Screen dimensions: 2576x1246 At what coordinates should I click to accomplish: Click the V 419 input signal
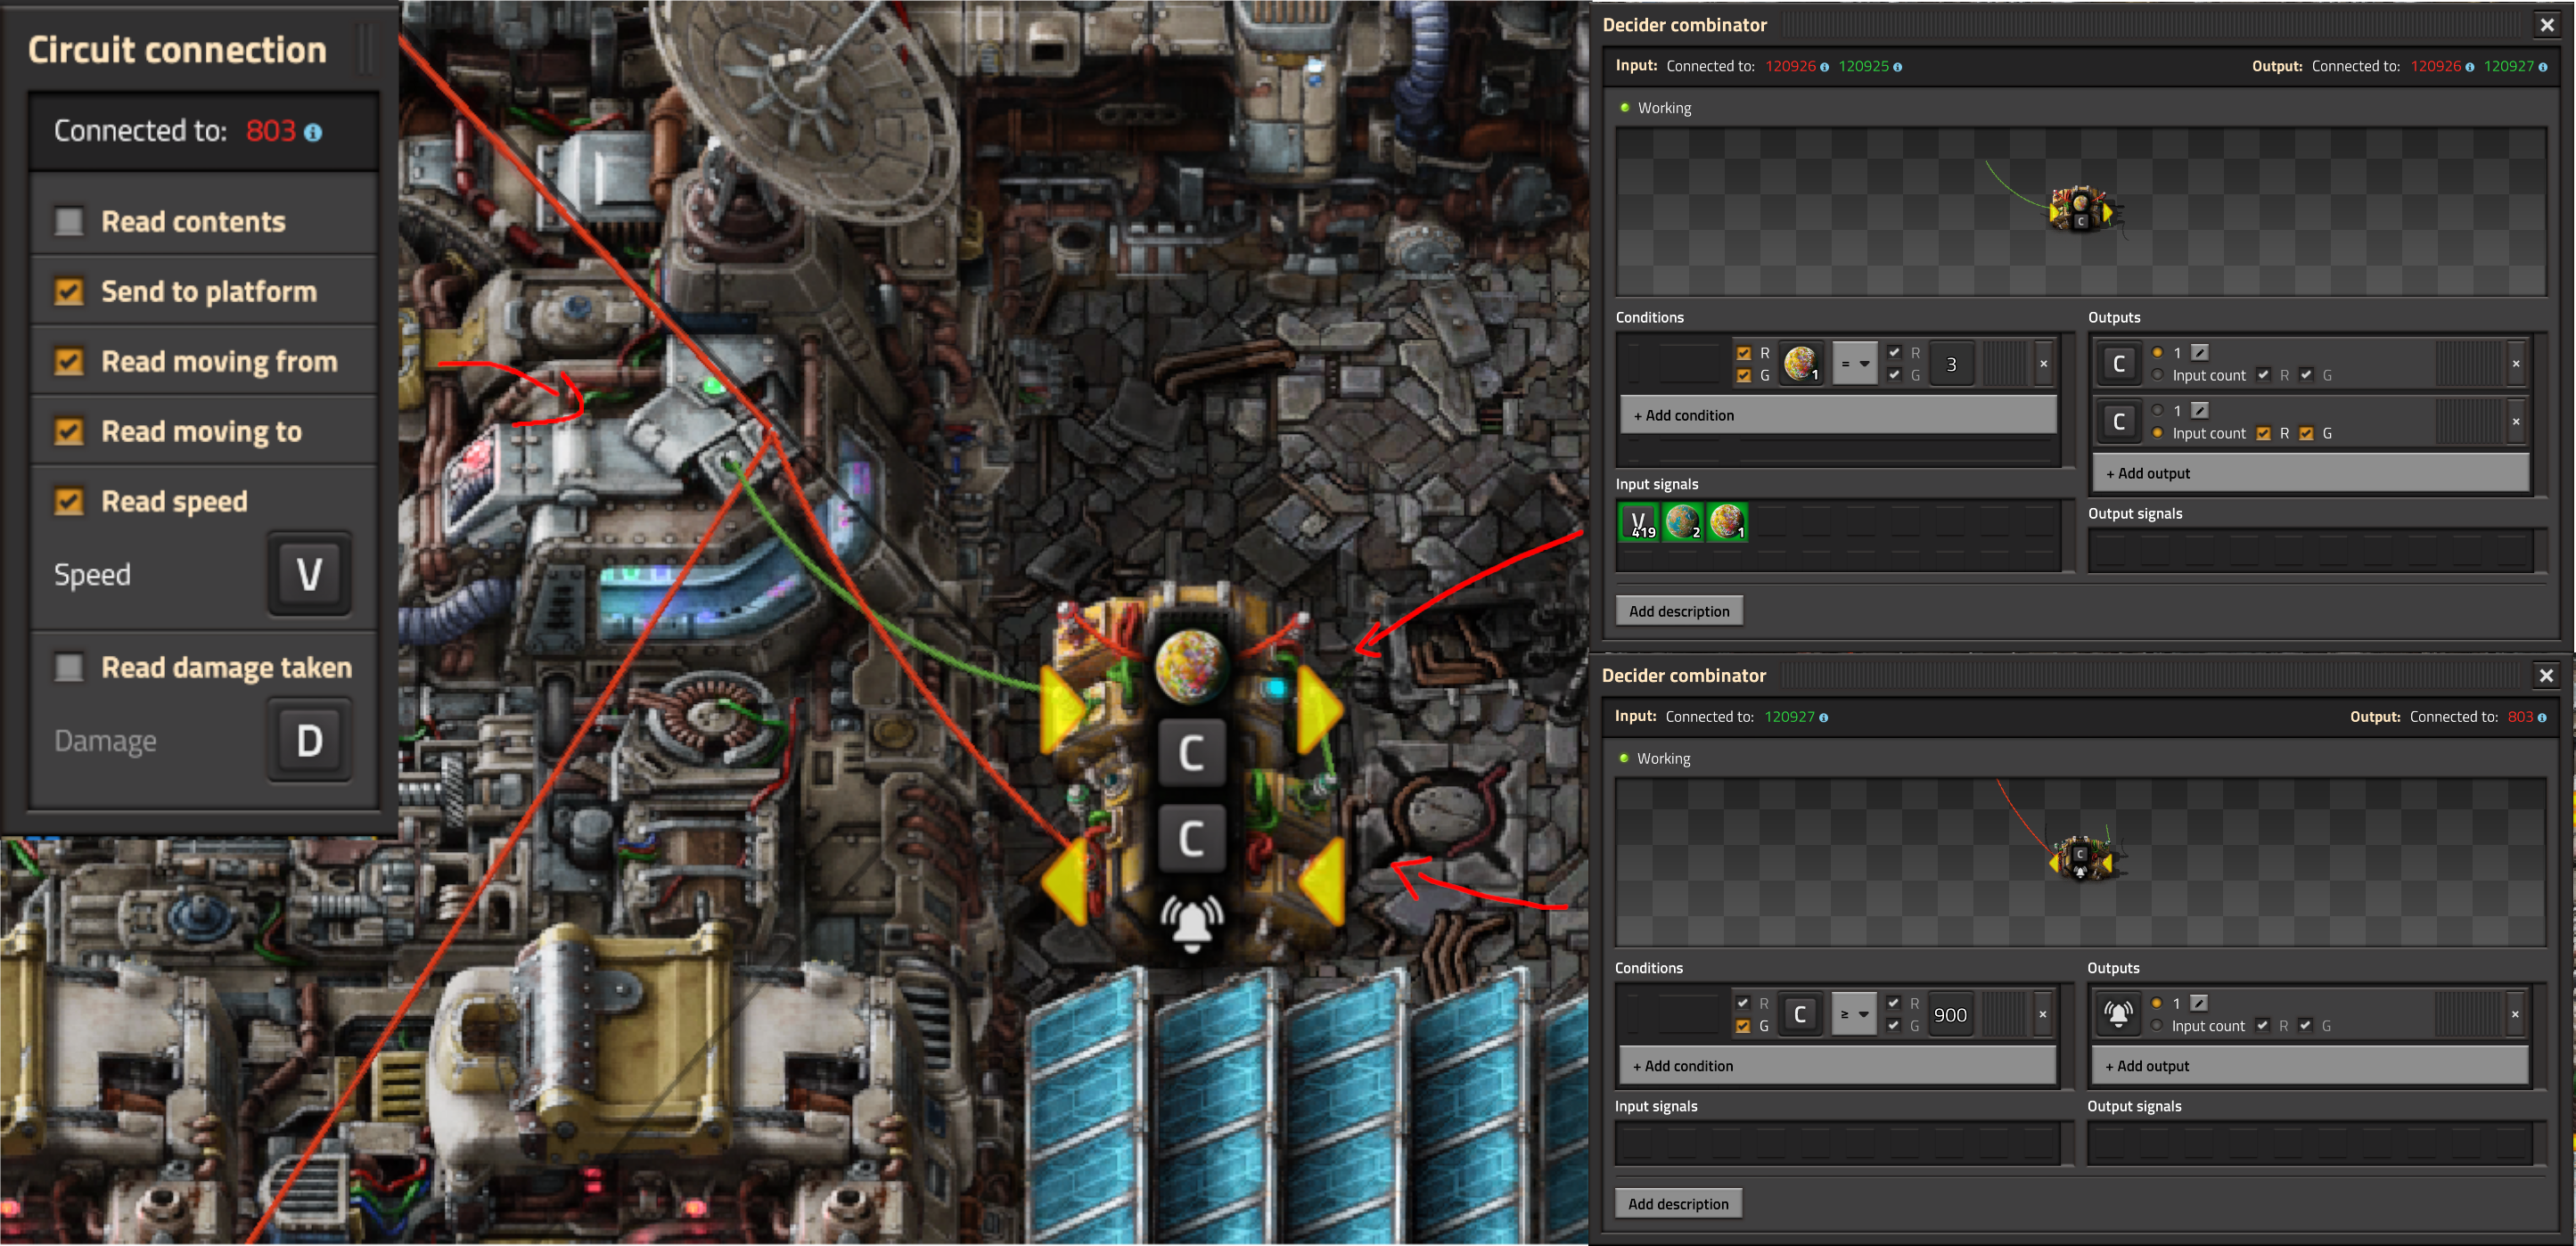(x=1640, y=522)
